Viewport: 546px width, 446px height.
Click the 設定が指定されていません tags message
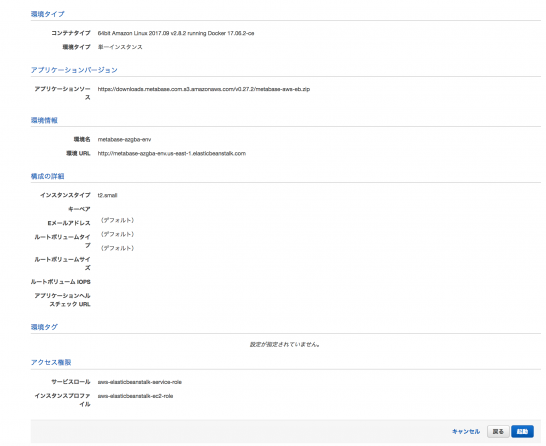point(285,344)
